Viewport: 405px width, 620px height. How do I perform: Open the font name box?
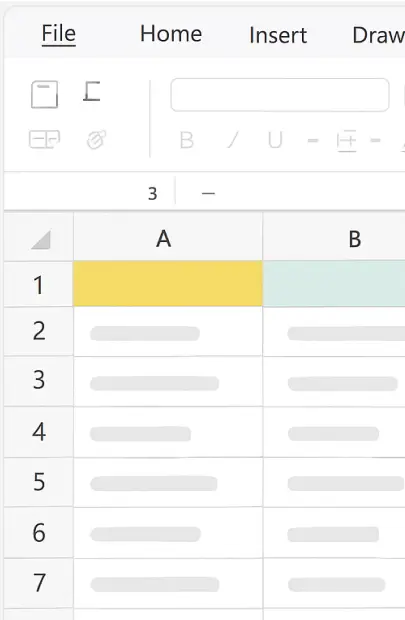(280, 95)
